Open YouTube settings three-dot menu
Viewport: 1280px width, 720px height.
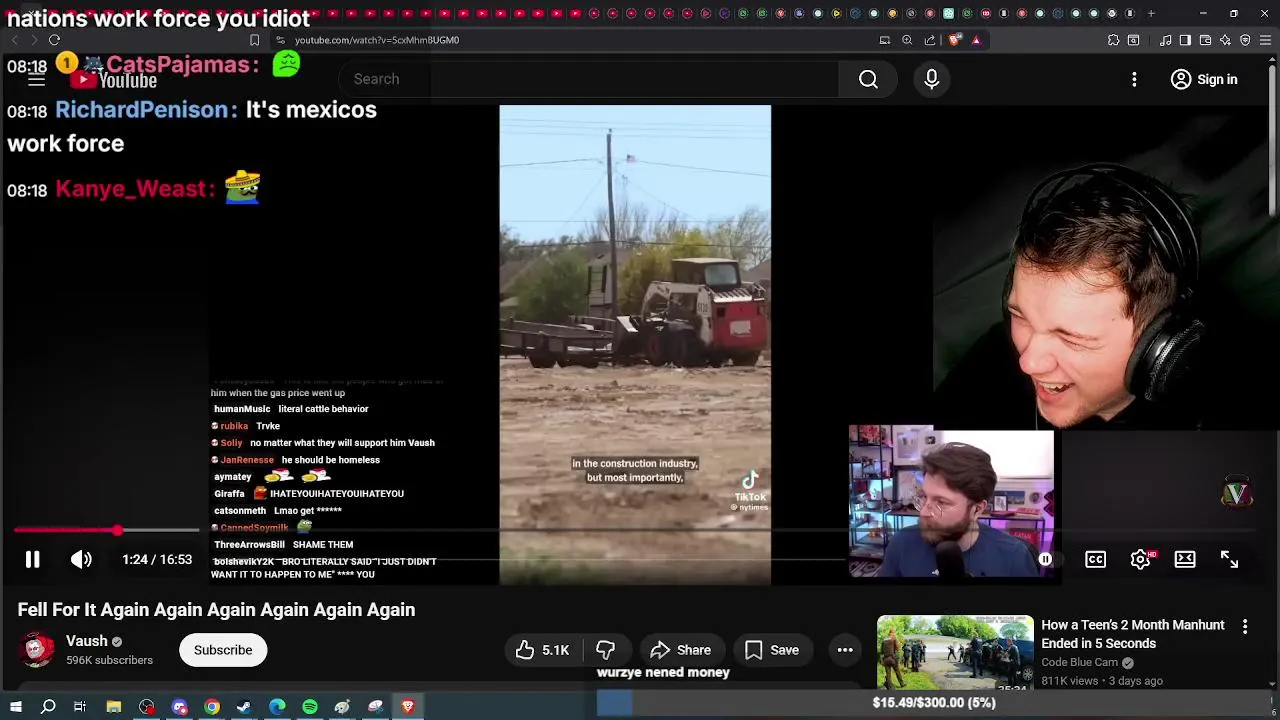(x=1134, y=79)
